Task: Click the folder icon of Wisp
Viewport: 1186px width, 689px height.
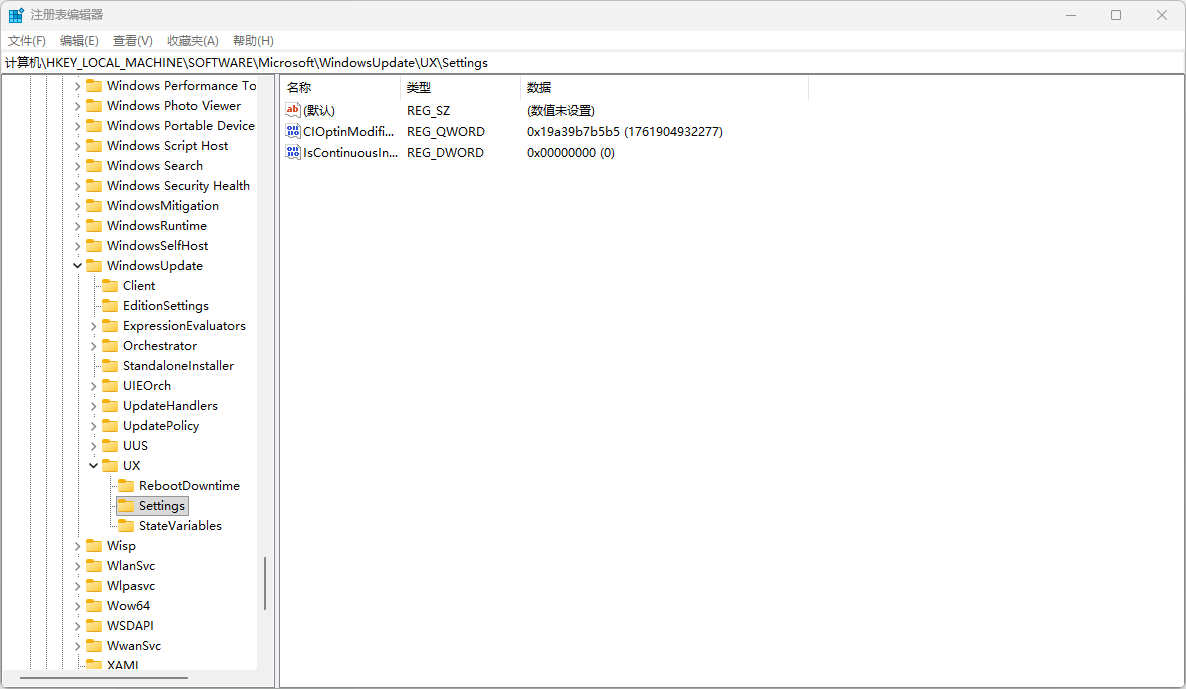Action: point(94,545)
